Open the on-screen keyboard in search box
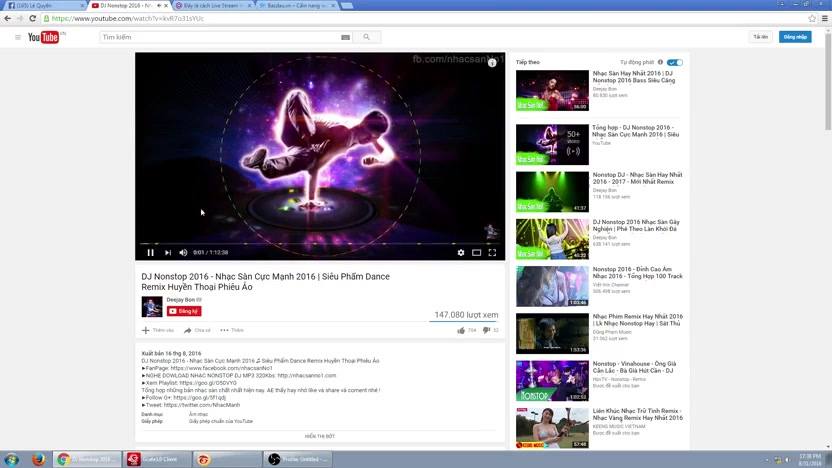 click(x=345, y=37)
